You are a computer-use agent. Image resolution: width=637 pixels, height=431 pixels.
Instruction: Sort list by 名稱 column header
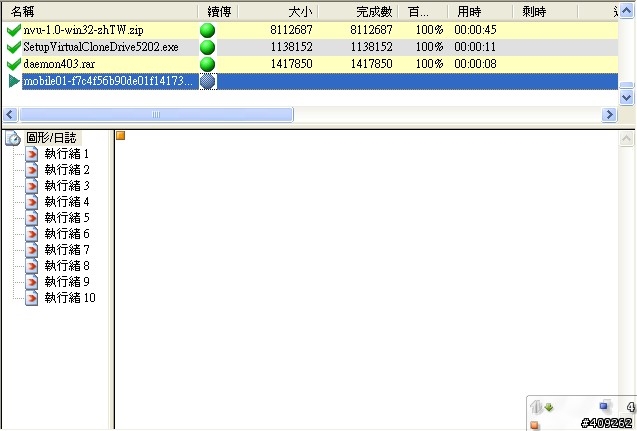[x=100, y=12]
